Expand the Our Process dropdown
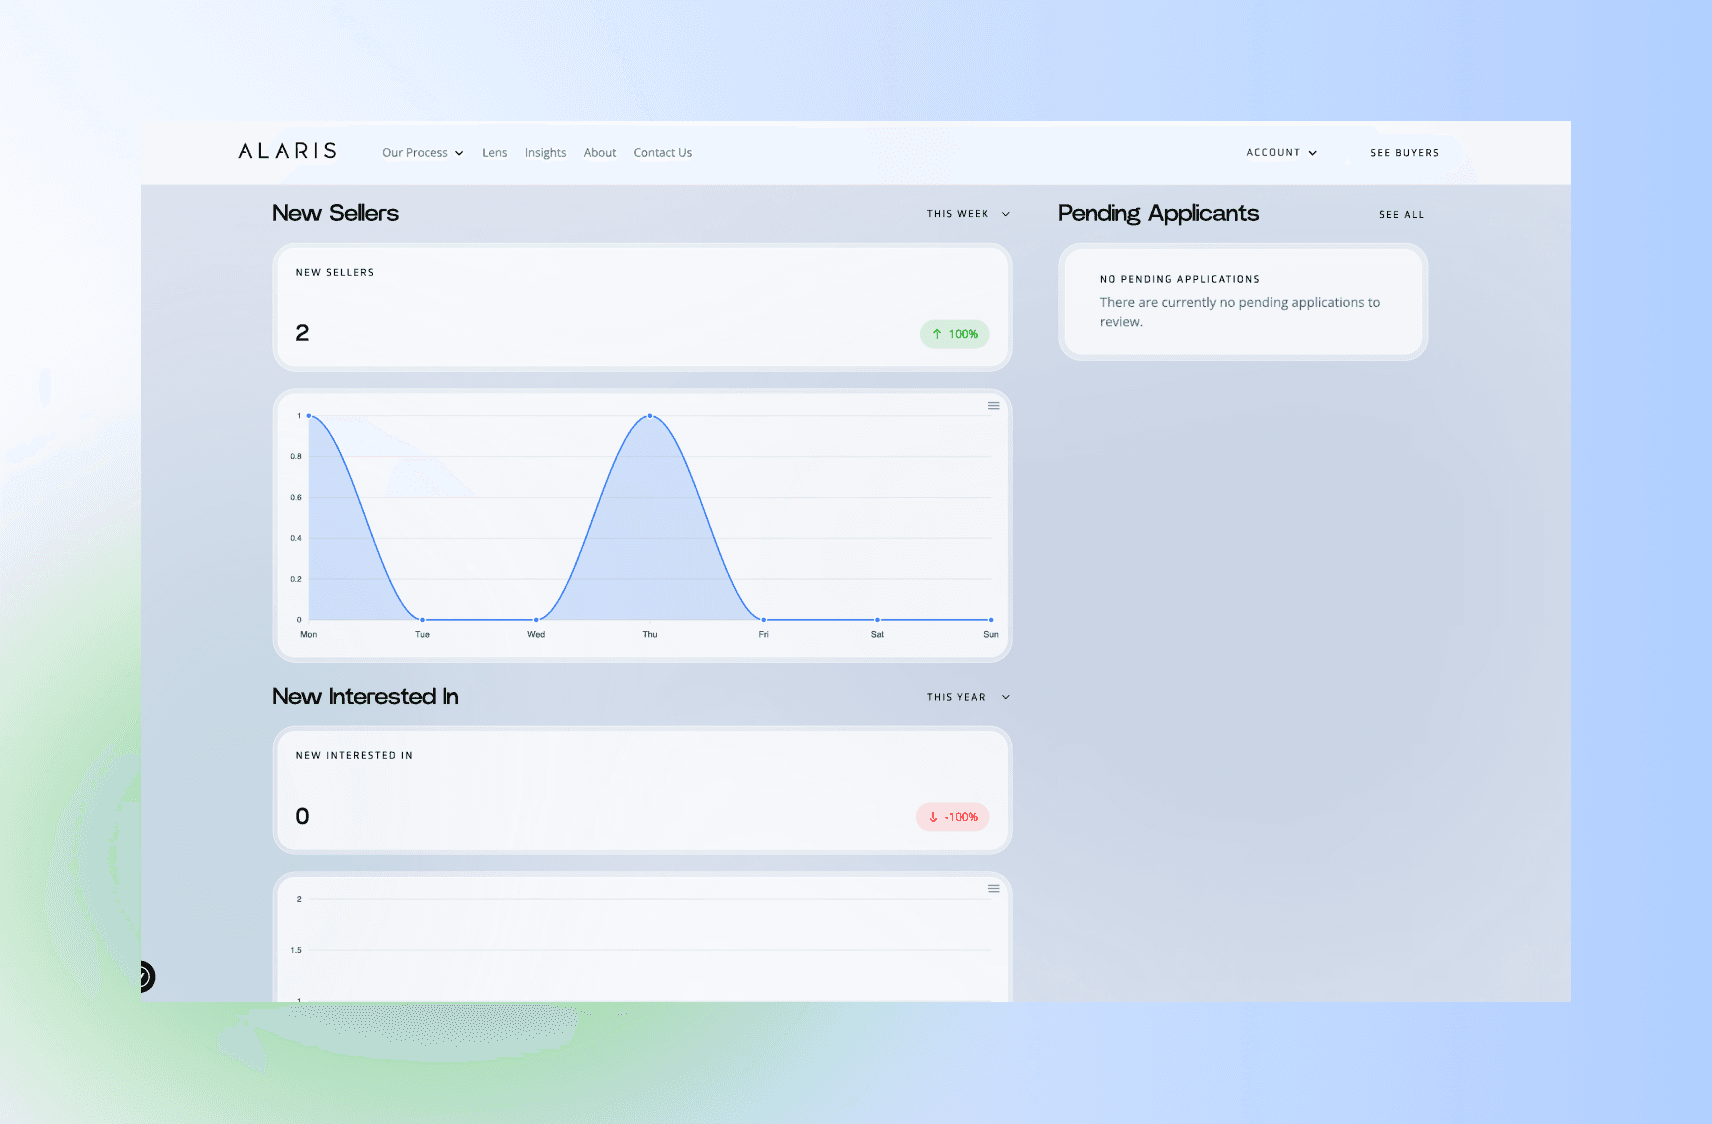This screenshot has height=1124, width=1712. coord(422,153)
